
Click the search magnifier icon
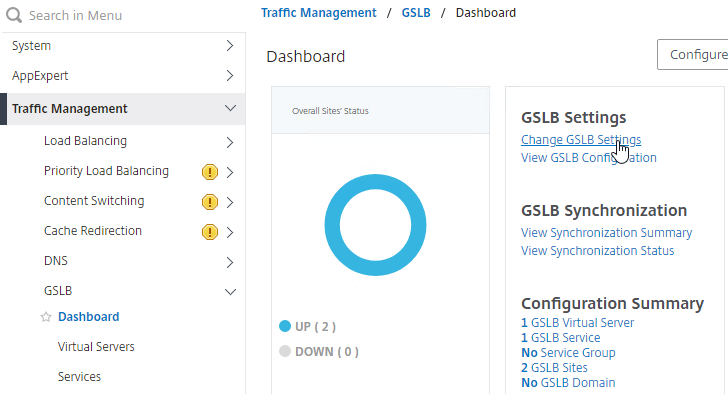click(14, 15)
